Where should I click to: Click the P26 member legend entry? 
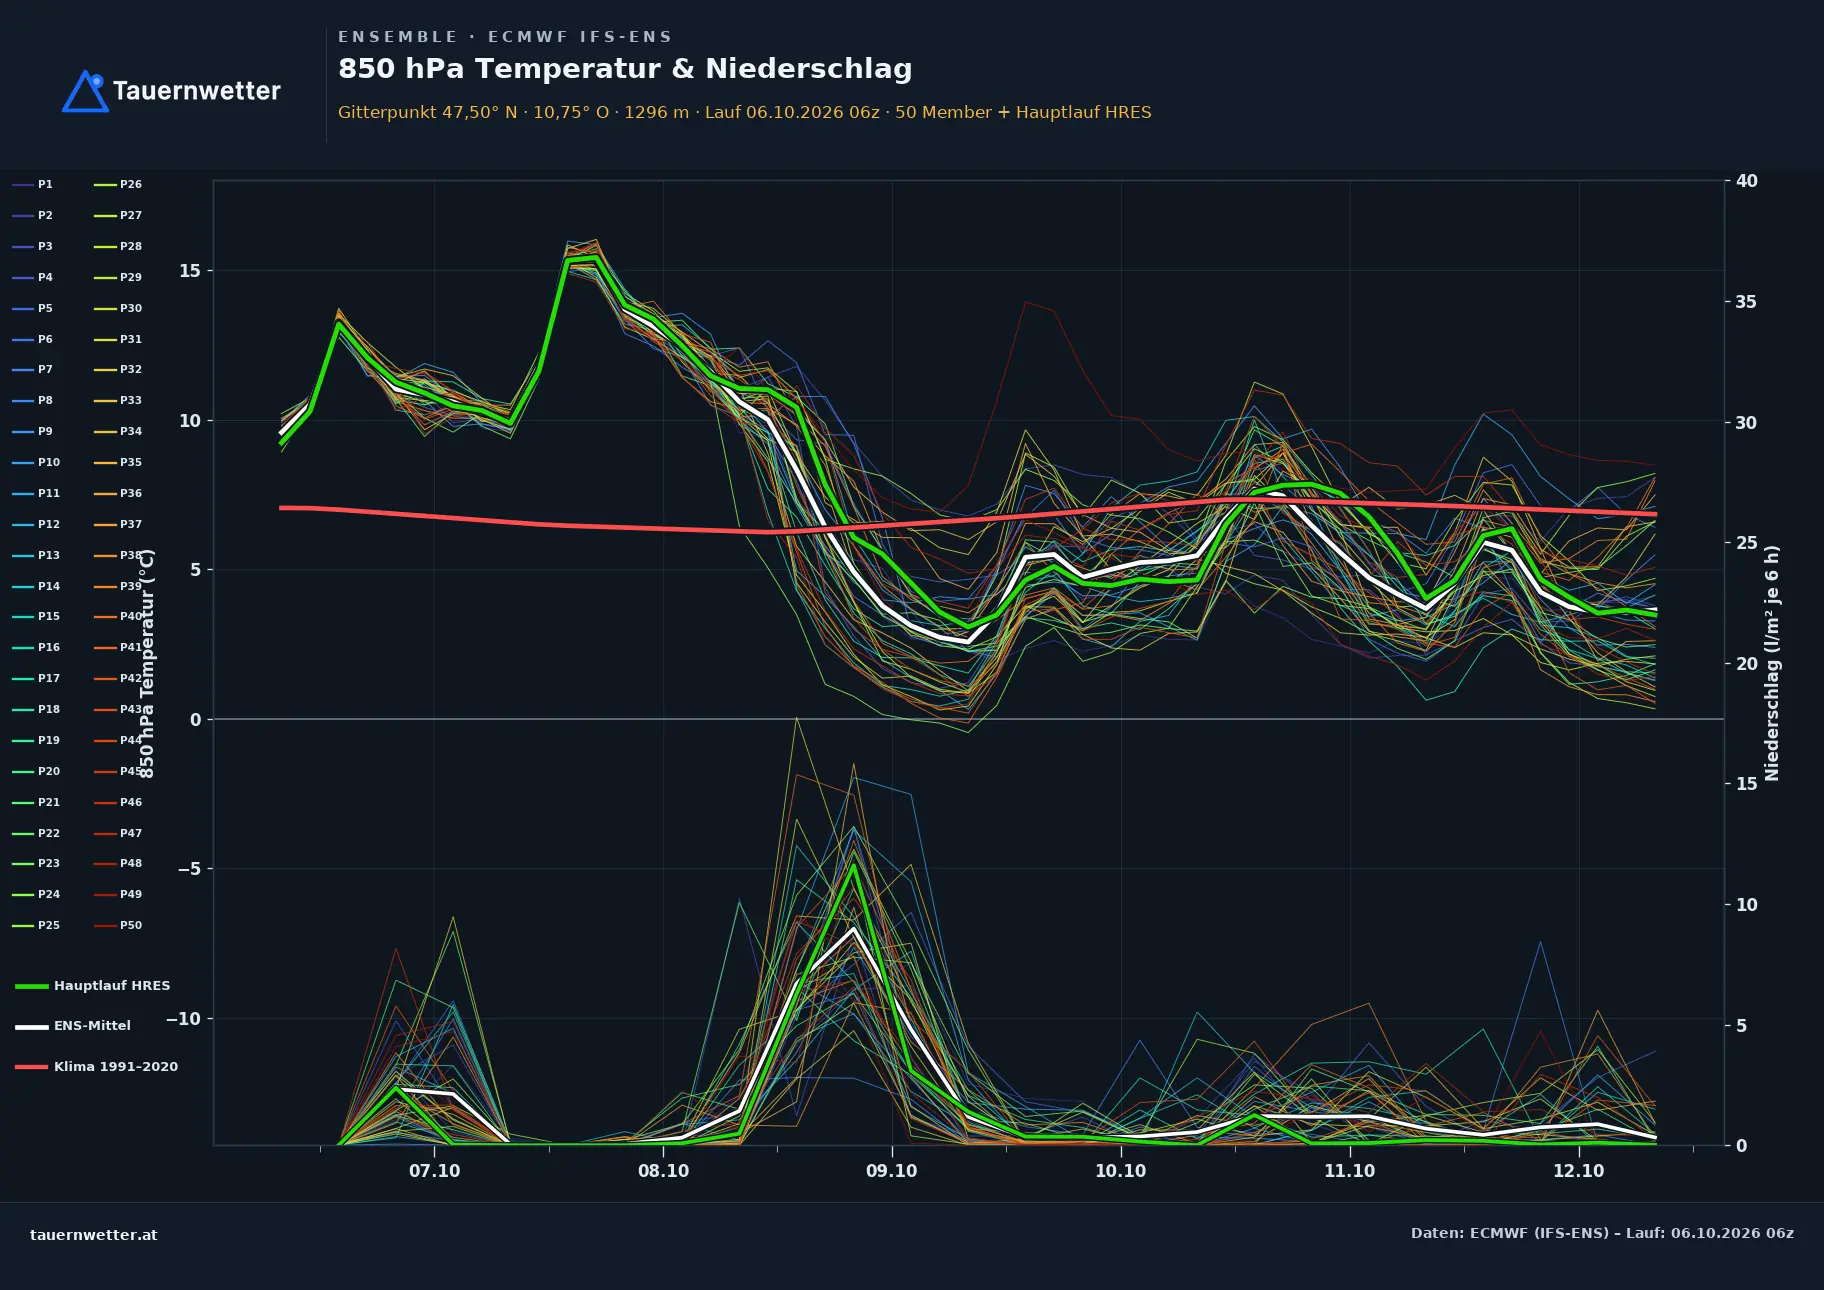pyautogui.click(x=118, y=185)
